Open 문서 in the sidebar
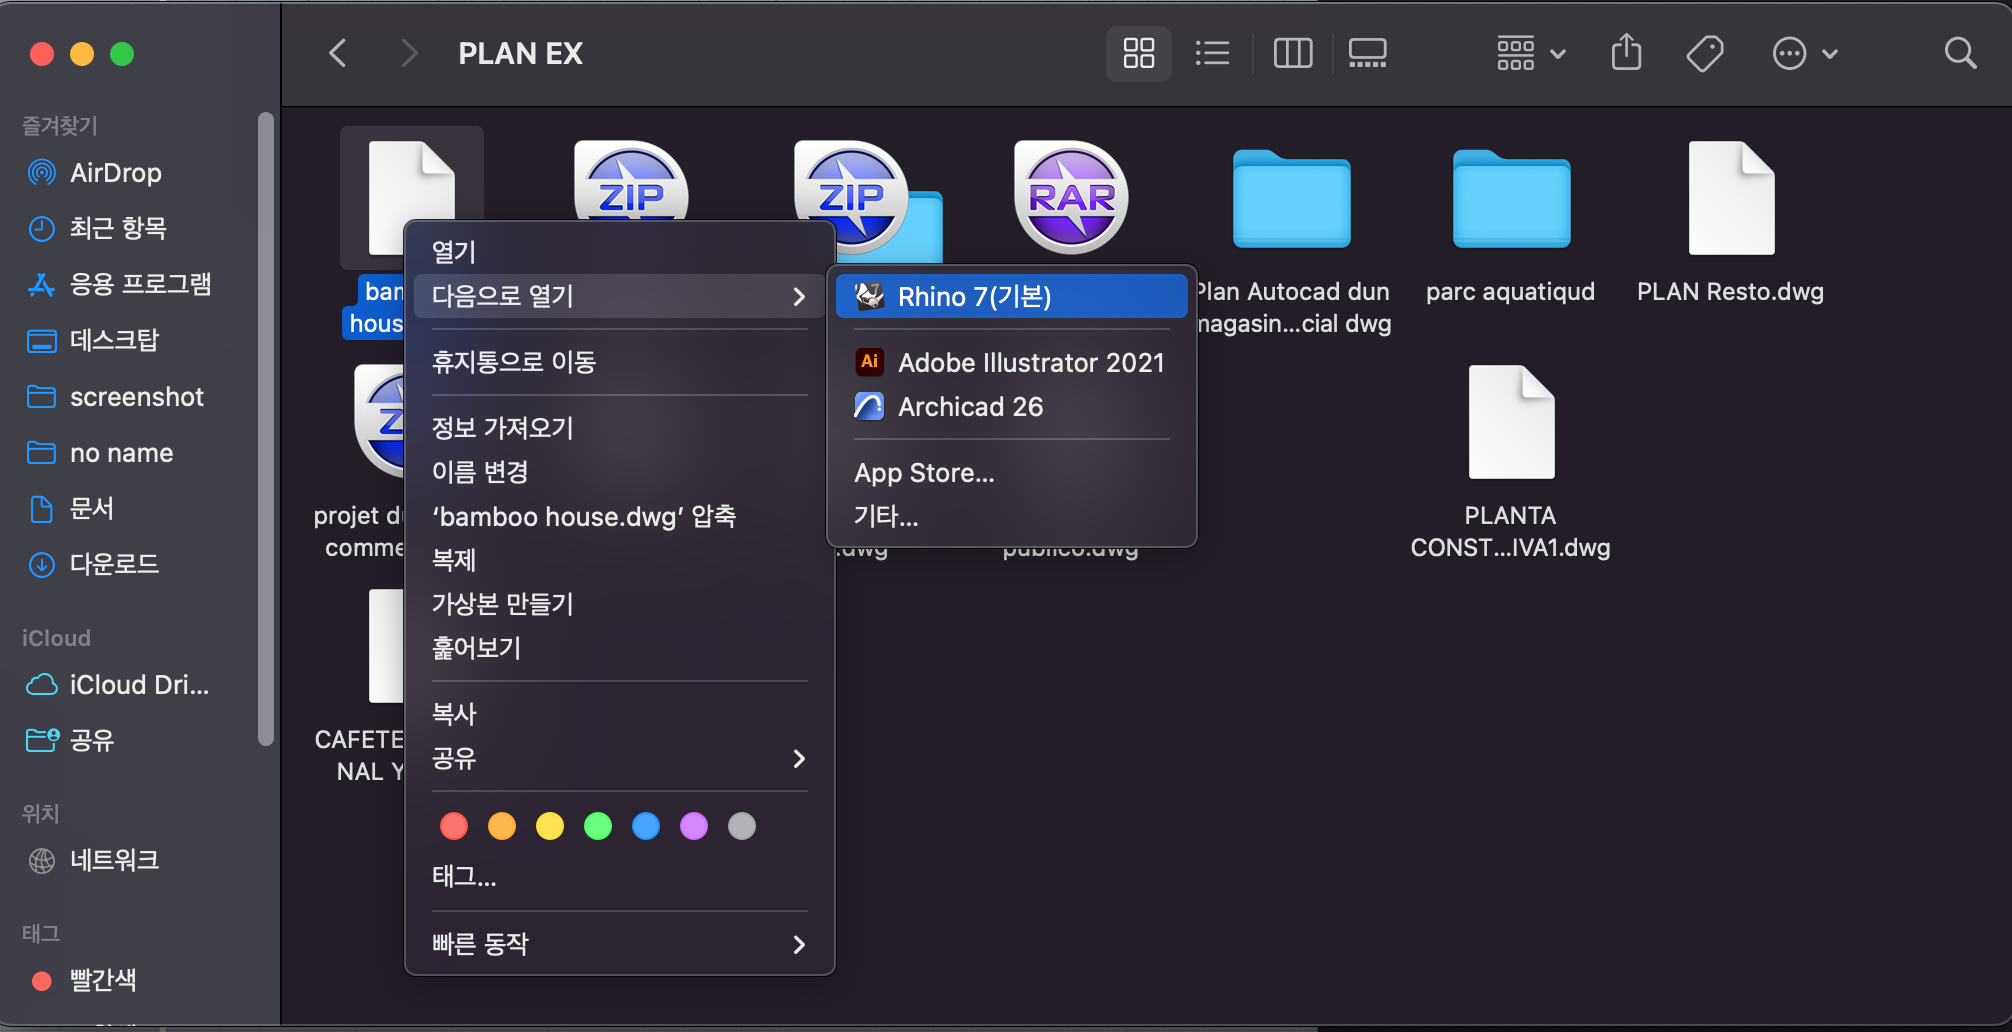Screen dimensions: 2012x1032 [x=92, y=509]
